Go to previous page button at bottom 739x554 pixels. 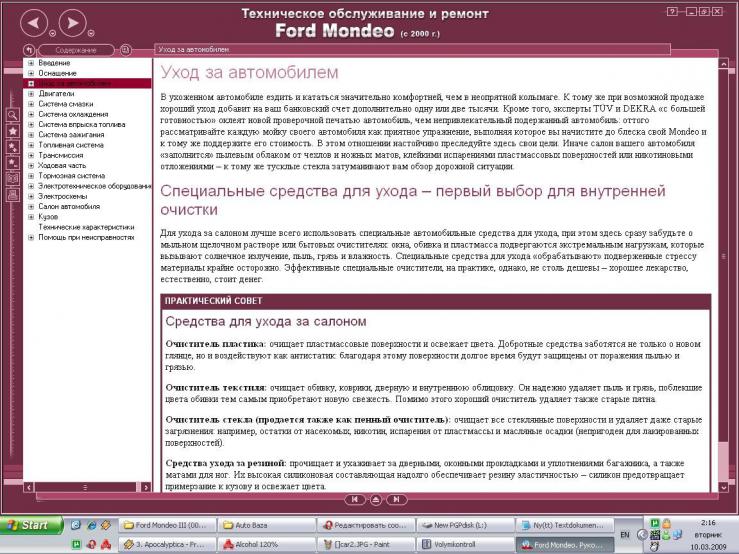355,499
